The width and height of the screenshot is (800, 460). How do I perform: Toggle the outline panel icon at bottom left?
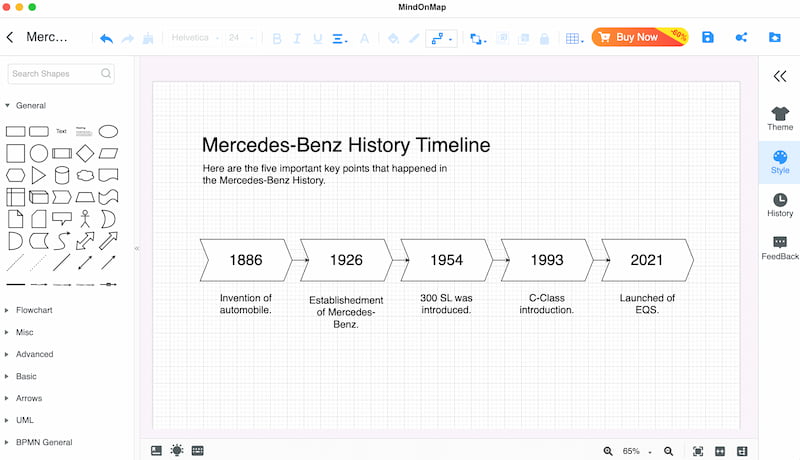pos(156,450)
